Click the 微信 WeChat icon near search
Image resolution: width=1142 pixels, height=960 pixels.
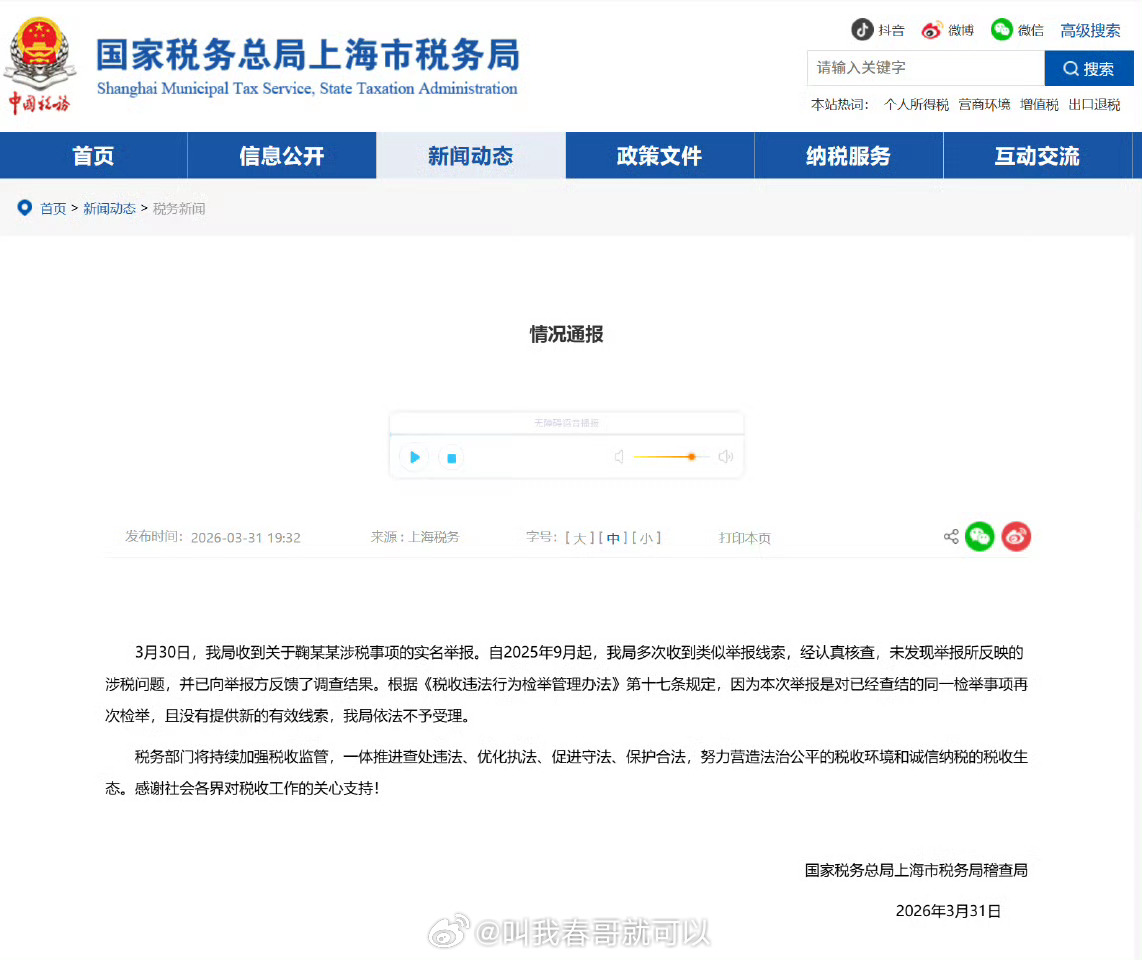click(x=1002, y=30)
